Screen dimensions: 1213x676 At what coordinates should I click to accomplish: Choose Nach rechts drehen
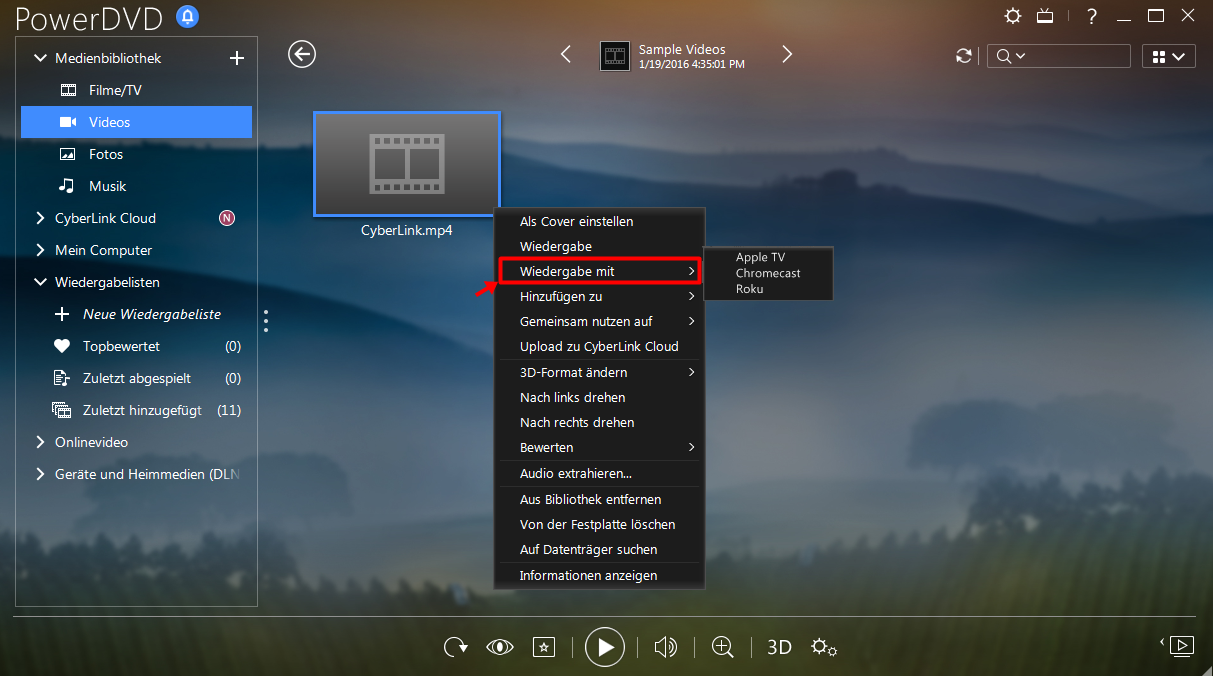point(600,422)
